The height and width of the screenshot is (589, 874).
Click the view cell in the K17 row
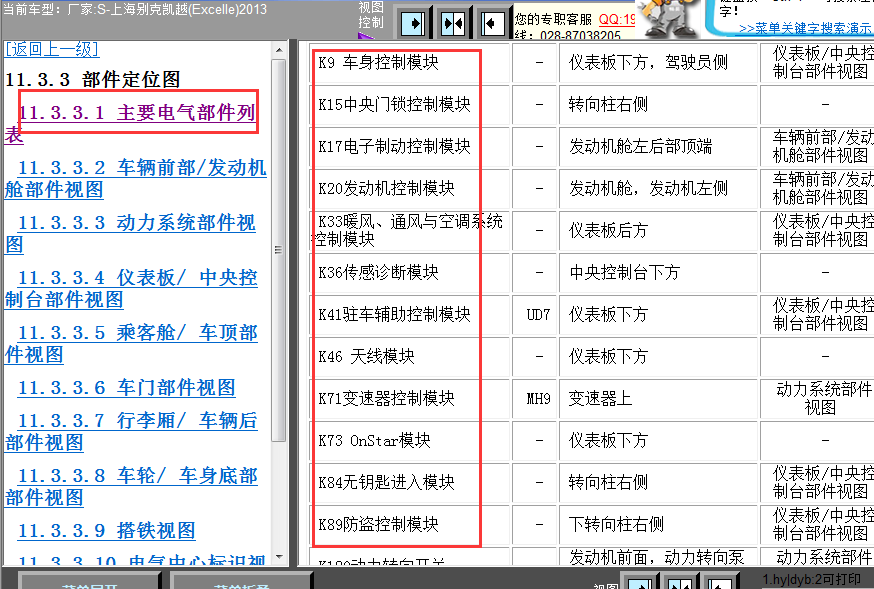(817, 147)
